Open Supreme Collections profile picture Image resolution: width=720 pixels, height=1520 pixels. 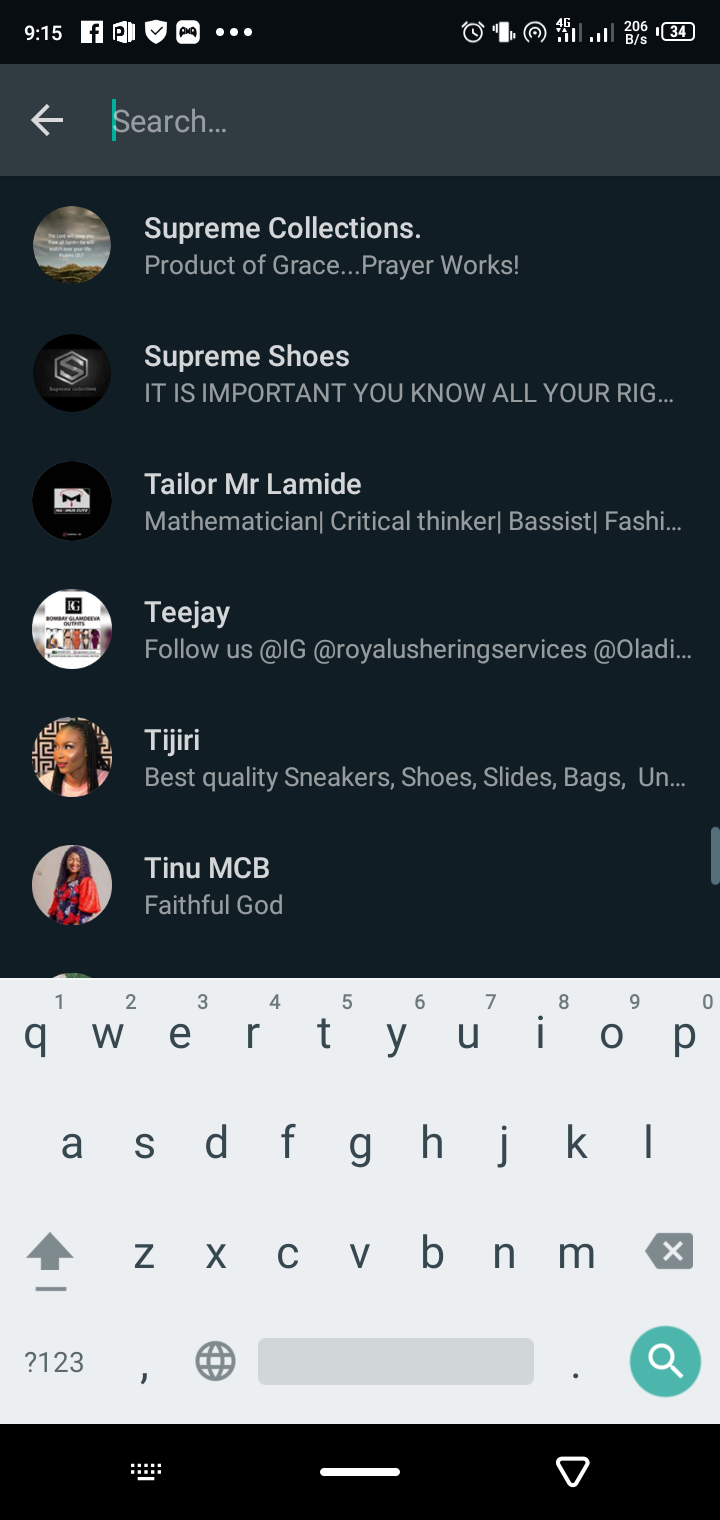pyautogui.click(x=72, y=245)
